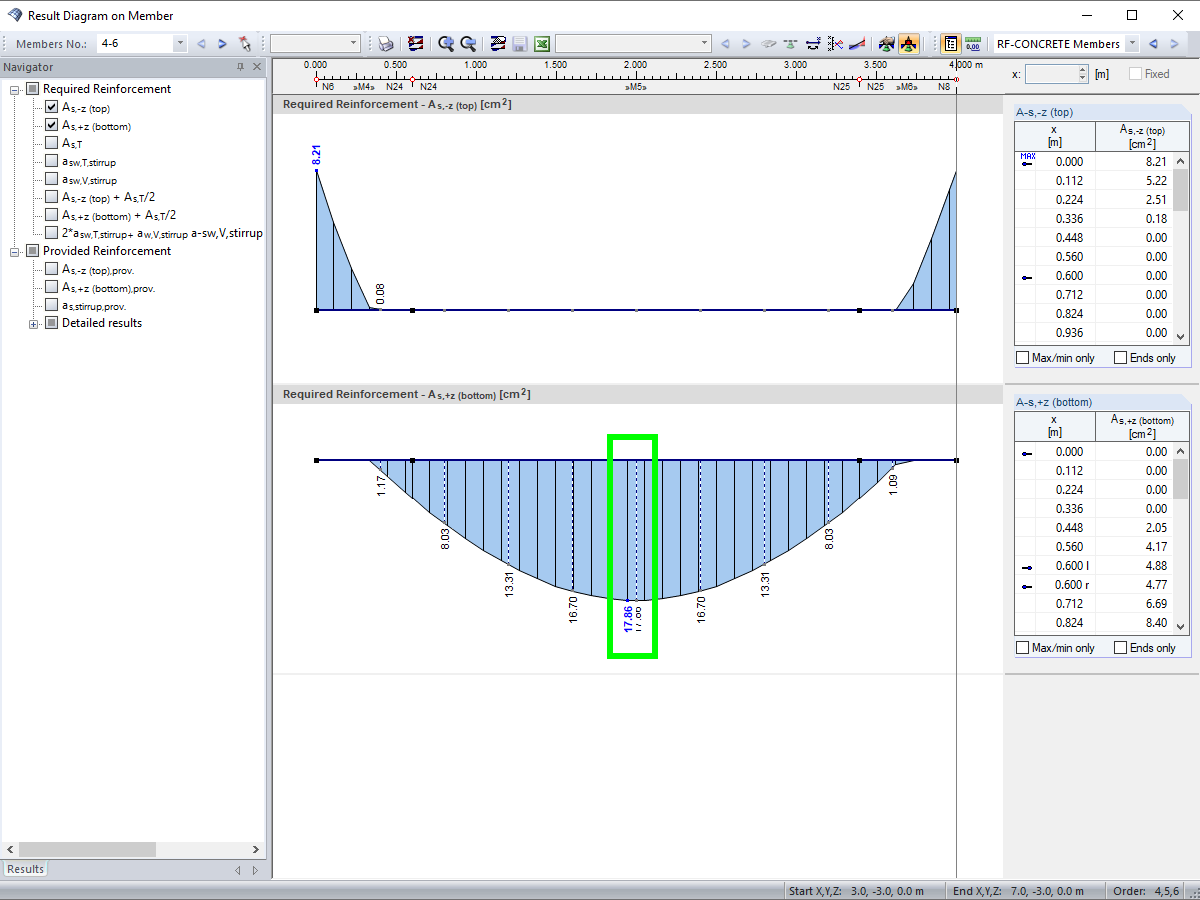Open the RF-CONCRETE Members module dropdown
The height and width of the screenshot is (900, 1200).
click(1131, 43)
